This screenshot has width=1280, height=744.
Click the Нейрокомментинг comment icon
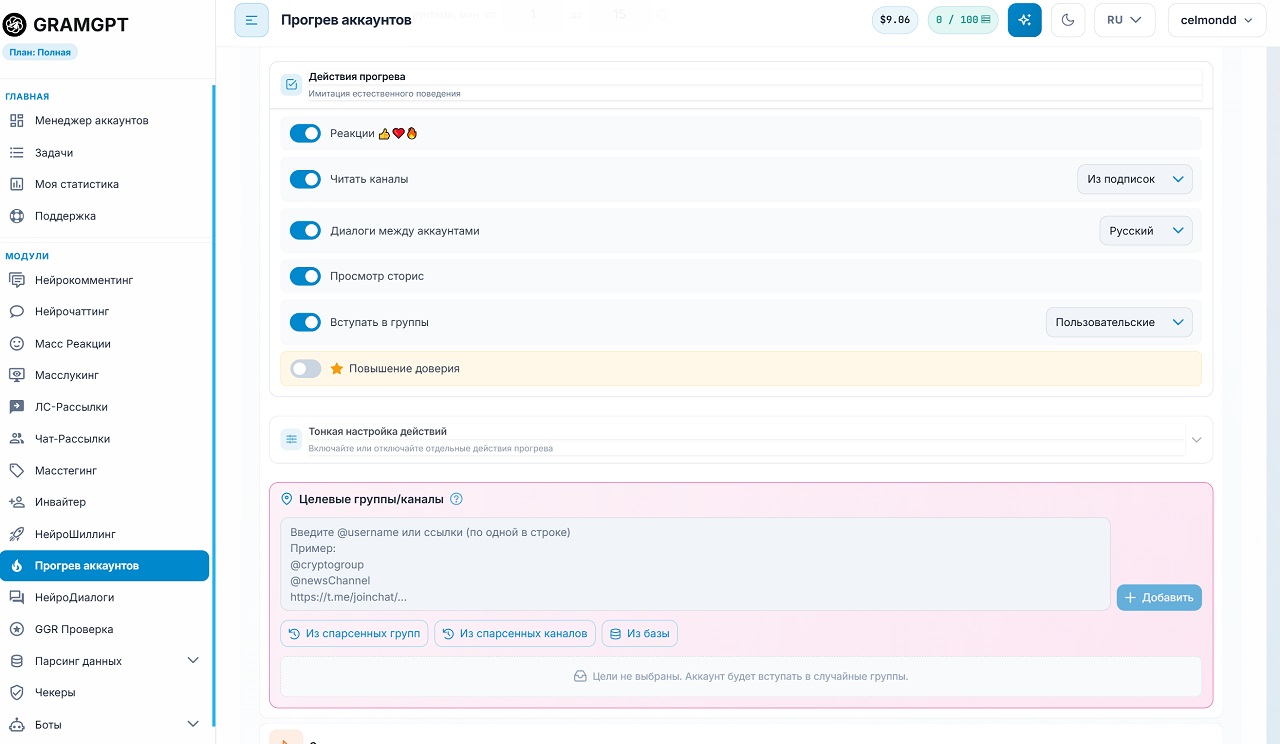[16, 280]
